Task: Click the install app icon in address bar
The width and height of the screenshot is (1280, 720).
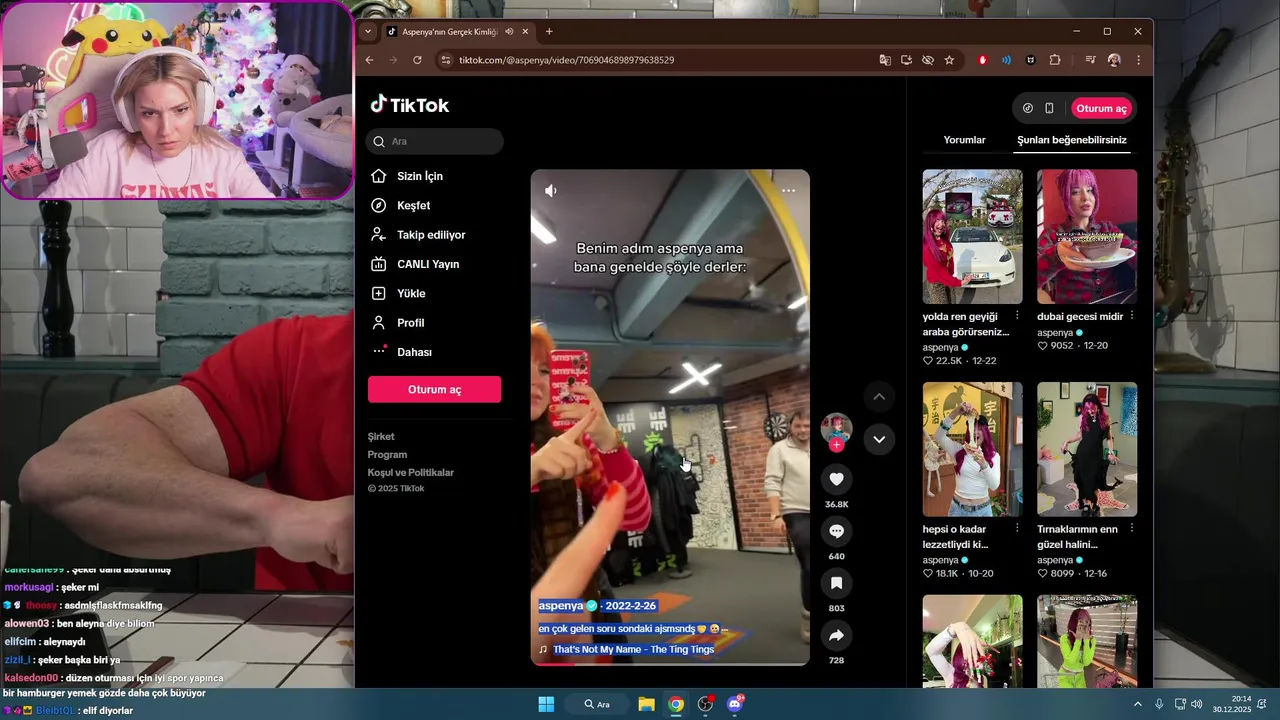Action: (906, 60)
